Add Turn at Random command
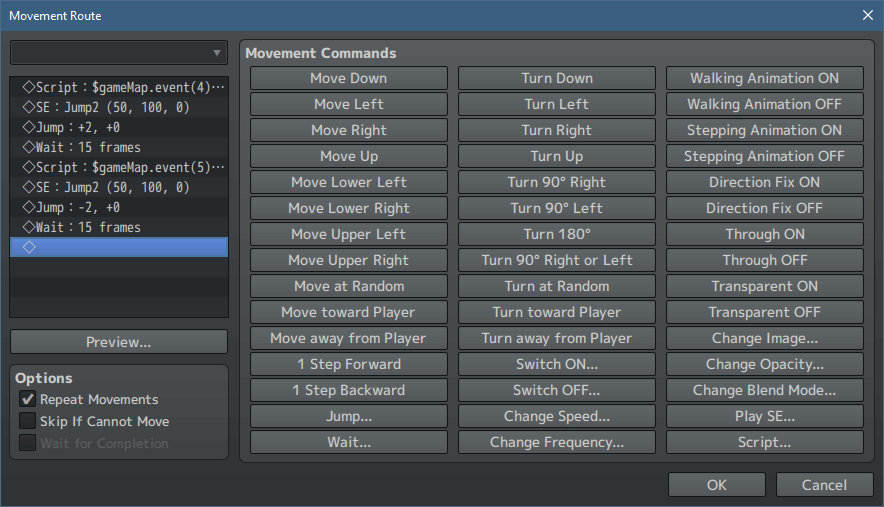This screenshot has width=884, height=507. (x=557, y=286)
